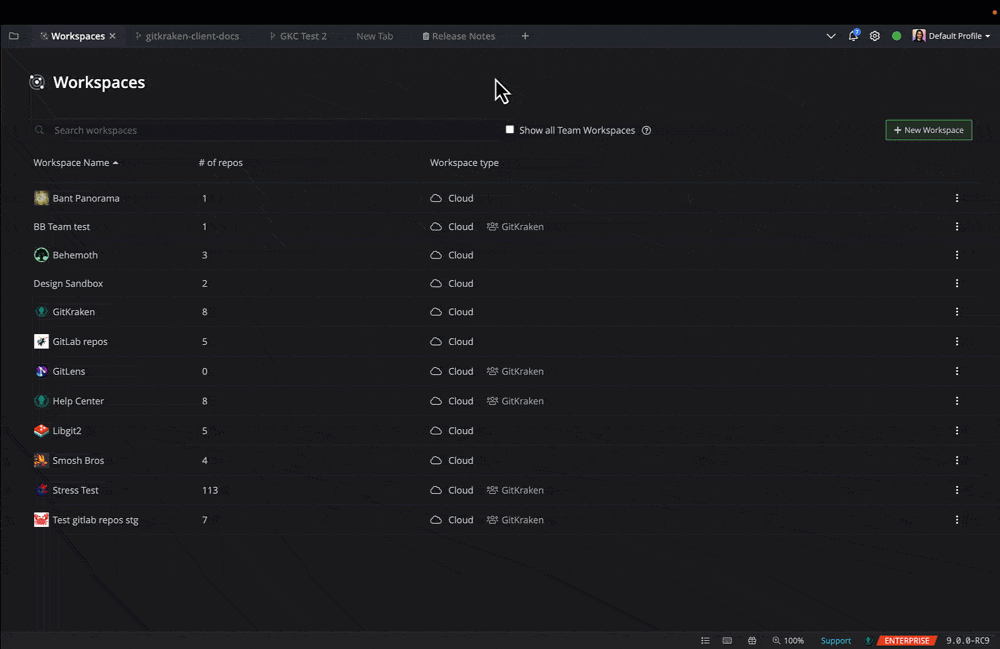
Task: Open the New Tab tab
Action: 374,36
